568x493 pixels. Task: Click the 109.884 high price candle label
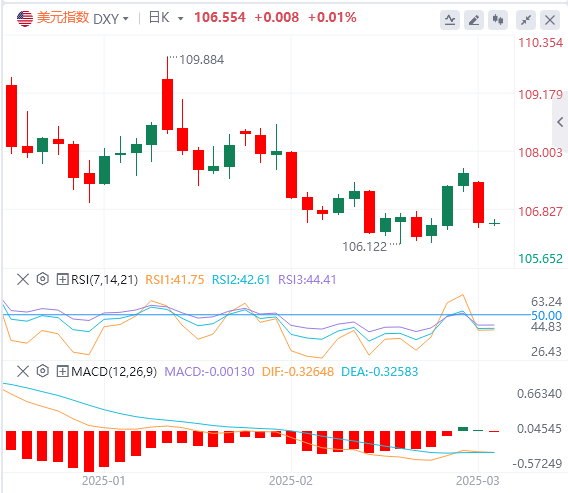click(202, 59)
